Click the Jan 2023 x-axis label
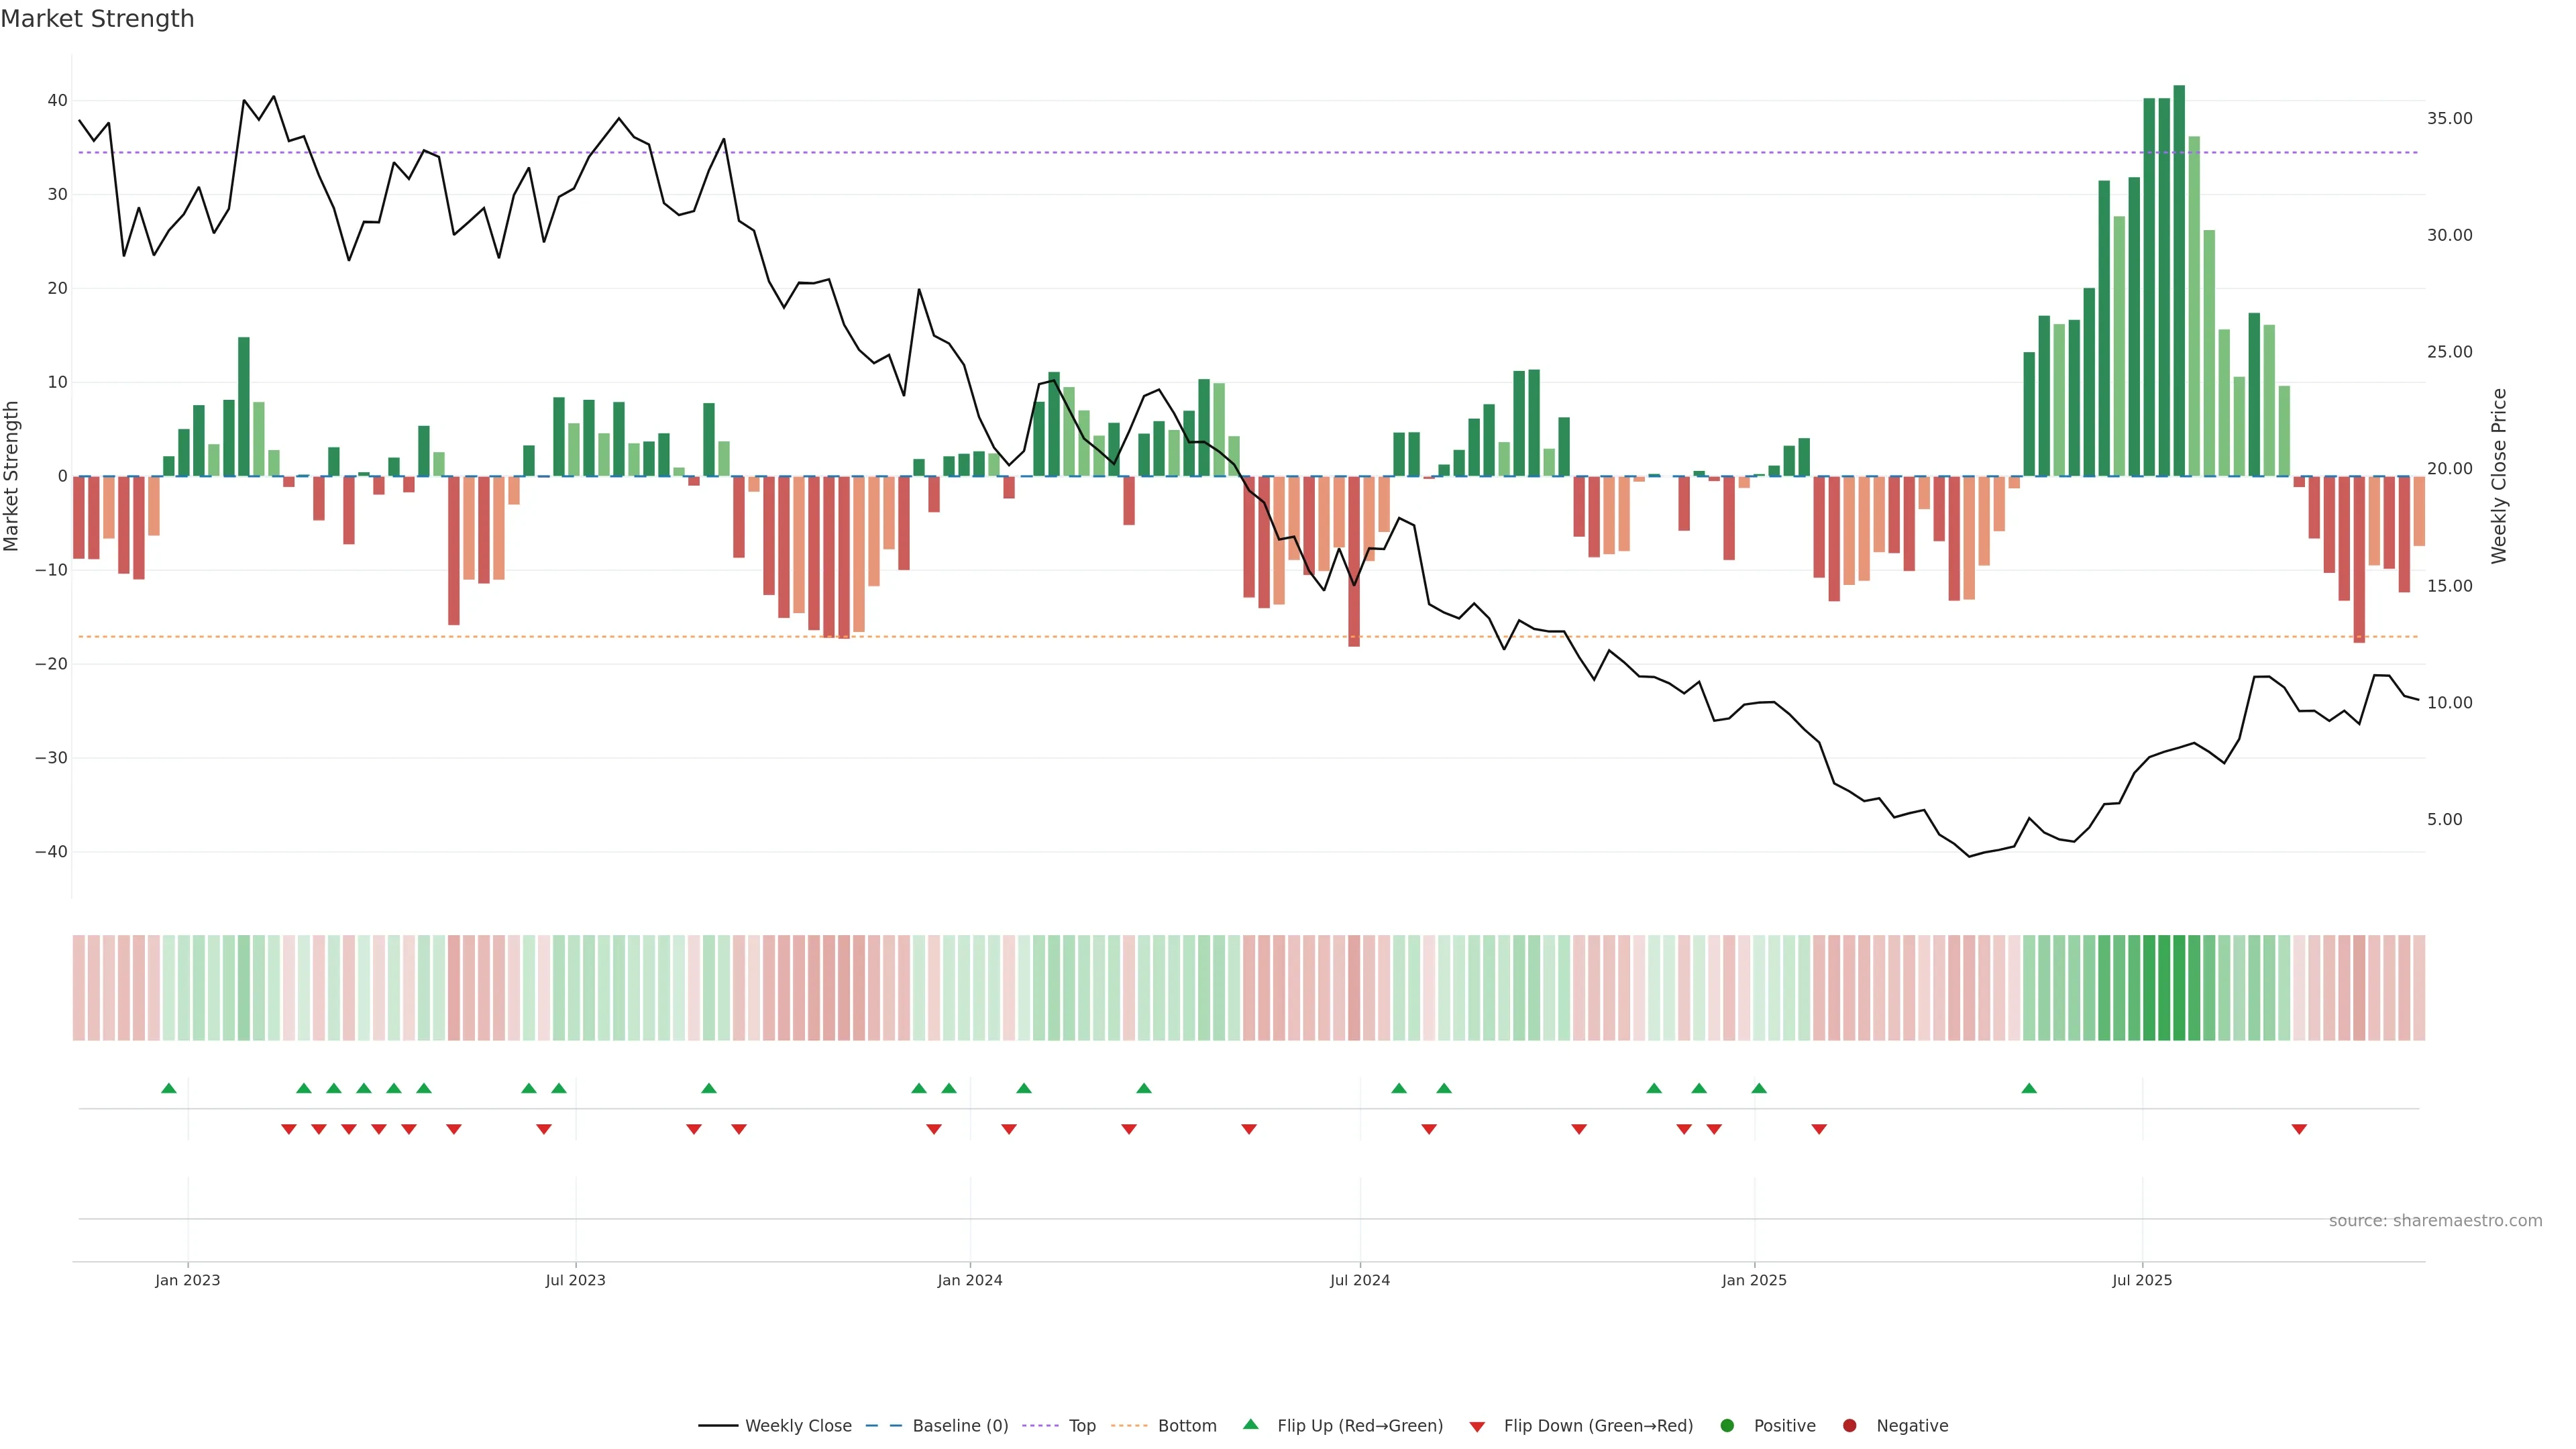The width and height of the screenshot is (2576, 1449). pyautogui.click(x=188, y=1280)
